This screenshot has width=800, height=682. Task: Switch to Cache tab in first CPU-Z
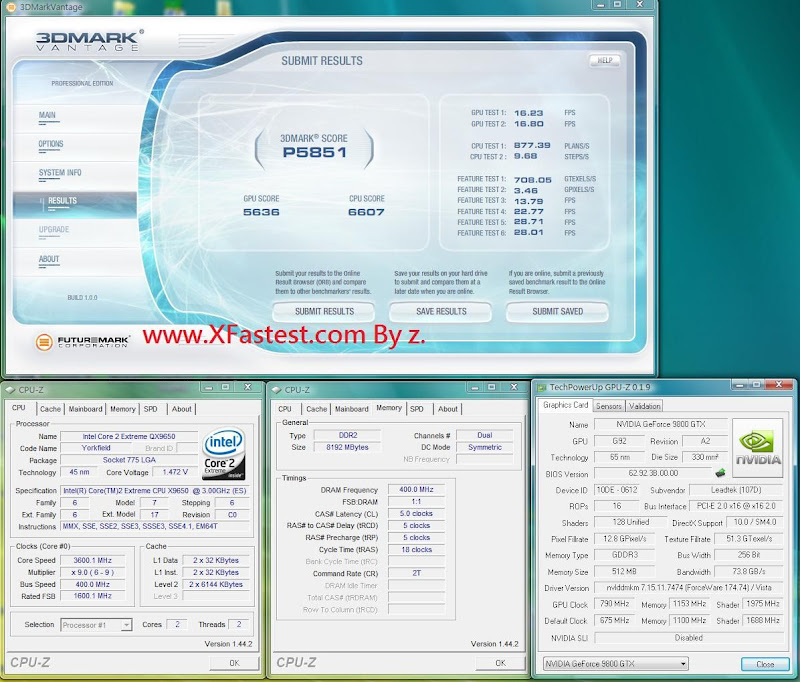tap(50, 409)
